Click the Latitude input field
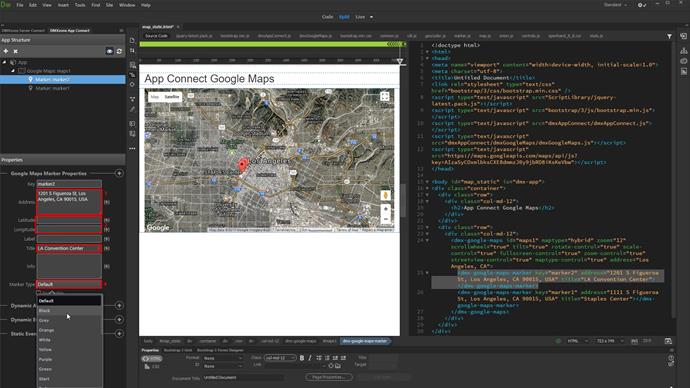This screenshot has width=690, height=388. [x=69, y=220]
